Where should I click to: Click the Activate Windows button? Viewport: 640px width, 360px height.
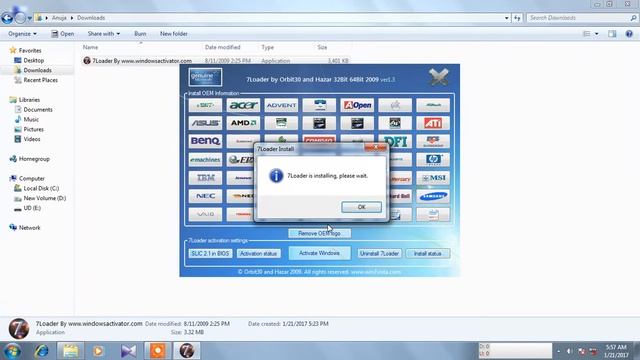click(x=319, y=253)
